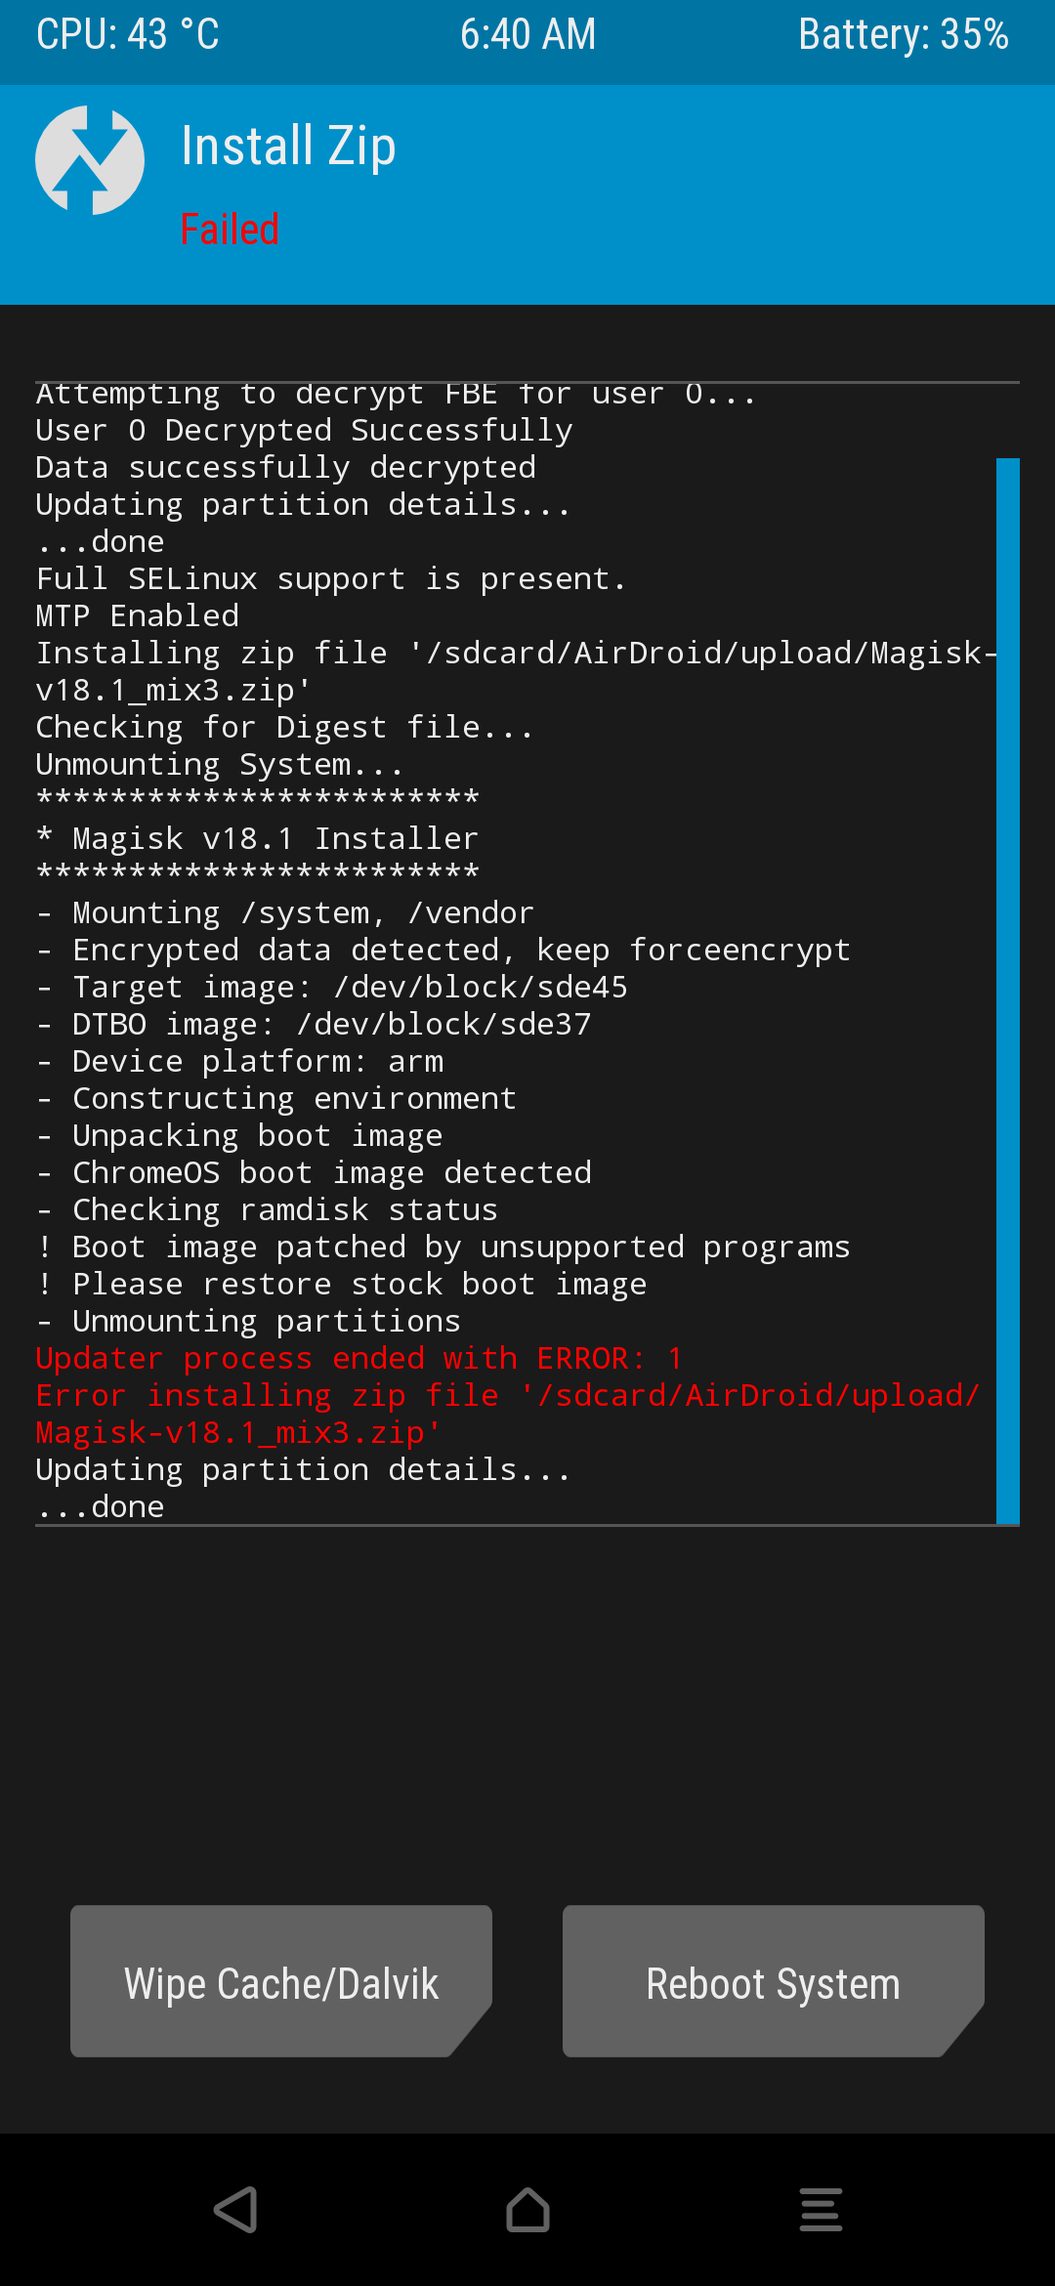Tap the red Failed status text
The height and width of the screenshot is (2286, 1055).
pos(229,230)
